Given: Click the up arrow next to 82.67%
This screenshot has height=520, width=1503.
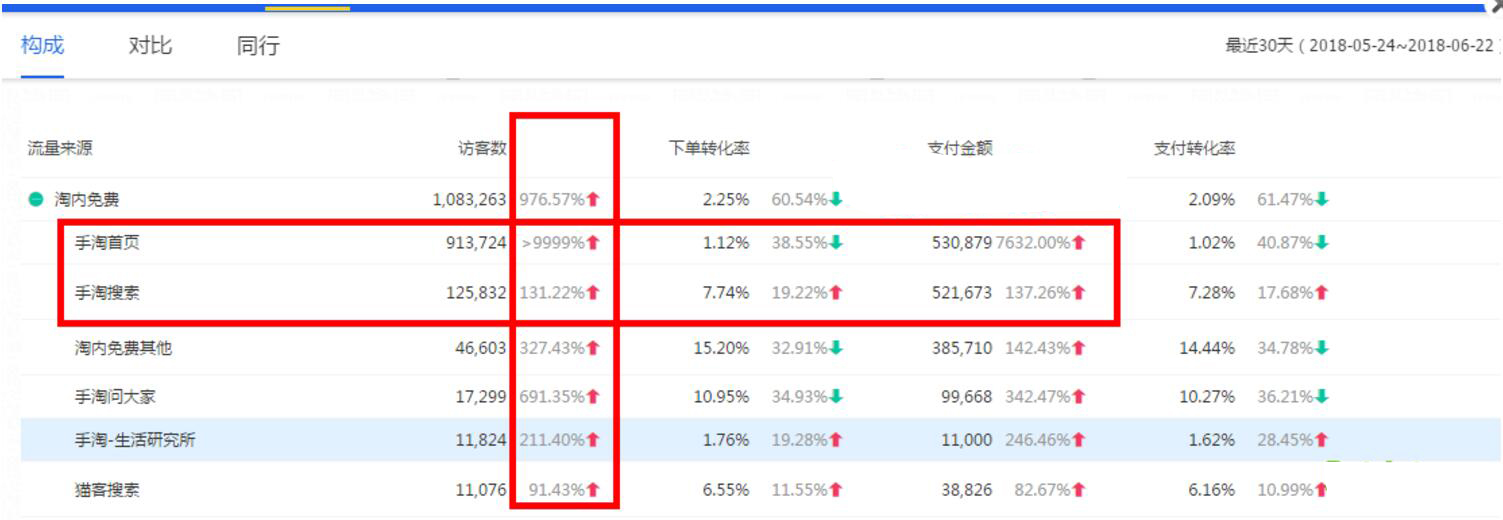Looking at the screenshot, I should (x=1079, y=490).
